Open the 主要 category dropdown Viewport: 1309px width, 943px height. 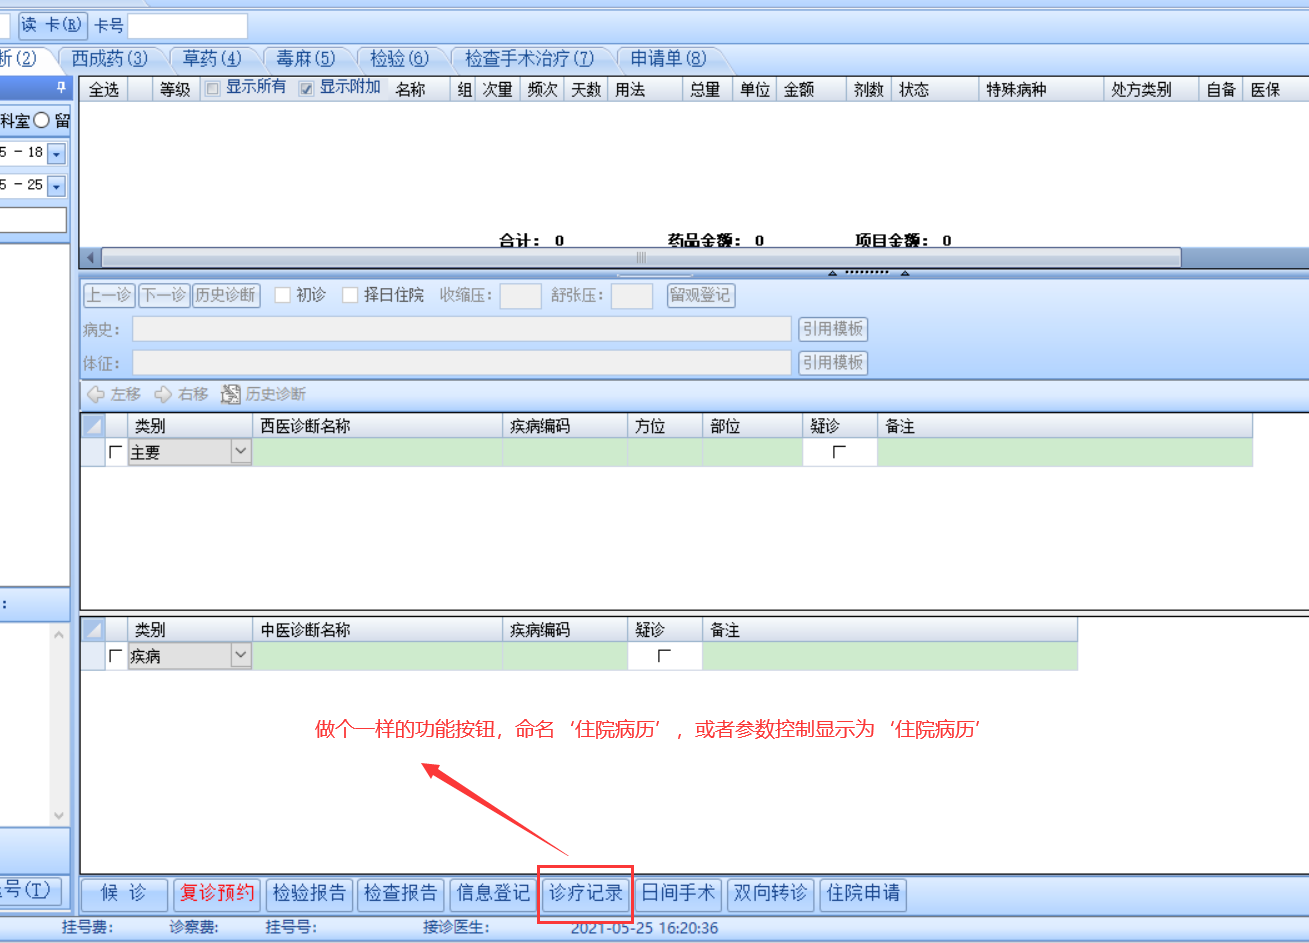(x=241, y=452)
